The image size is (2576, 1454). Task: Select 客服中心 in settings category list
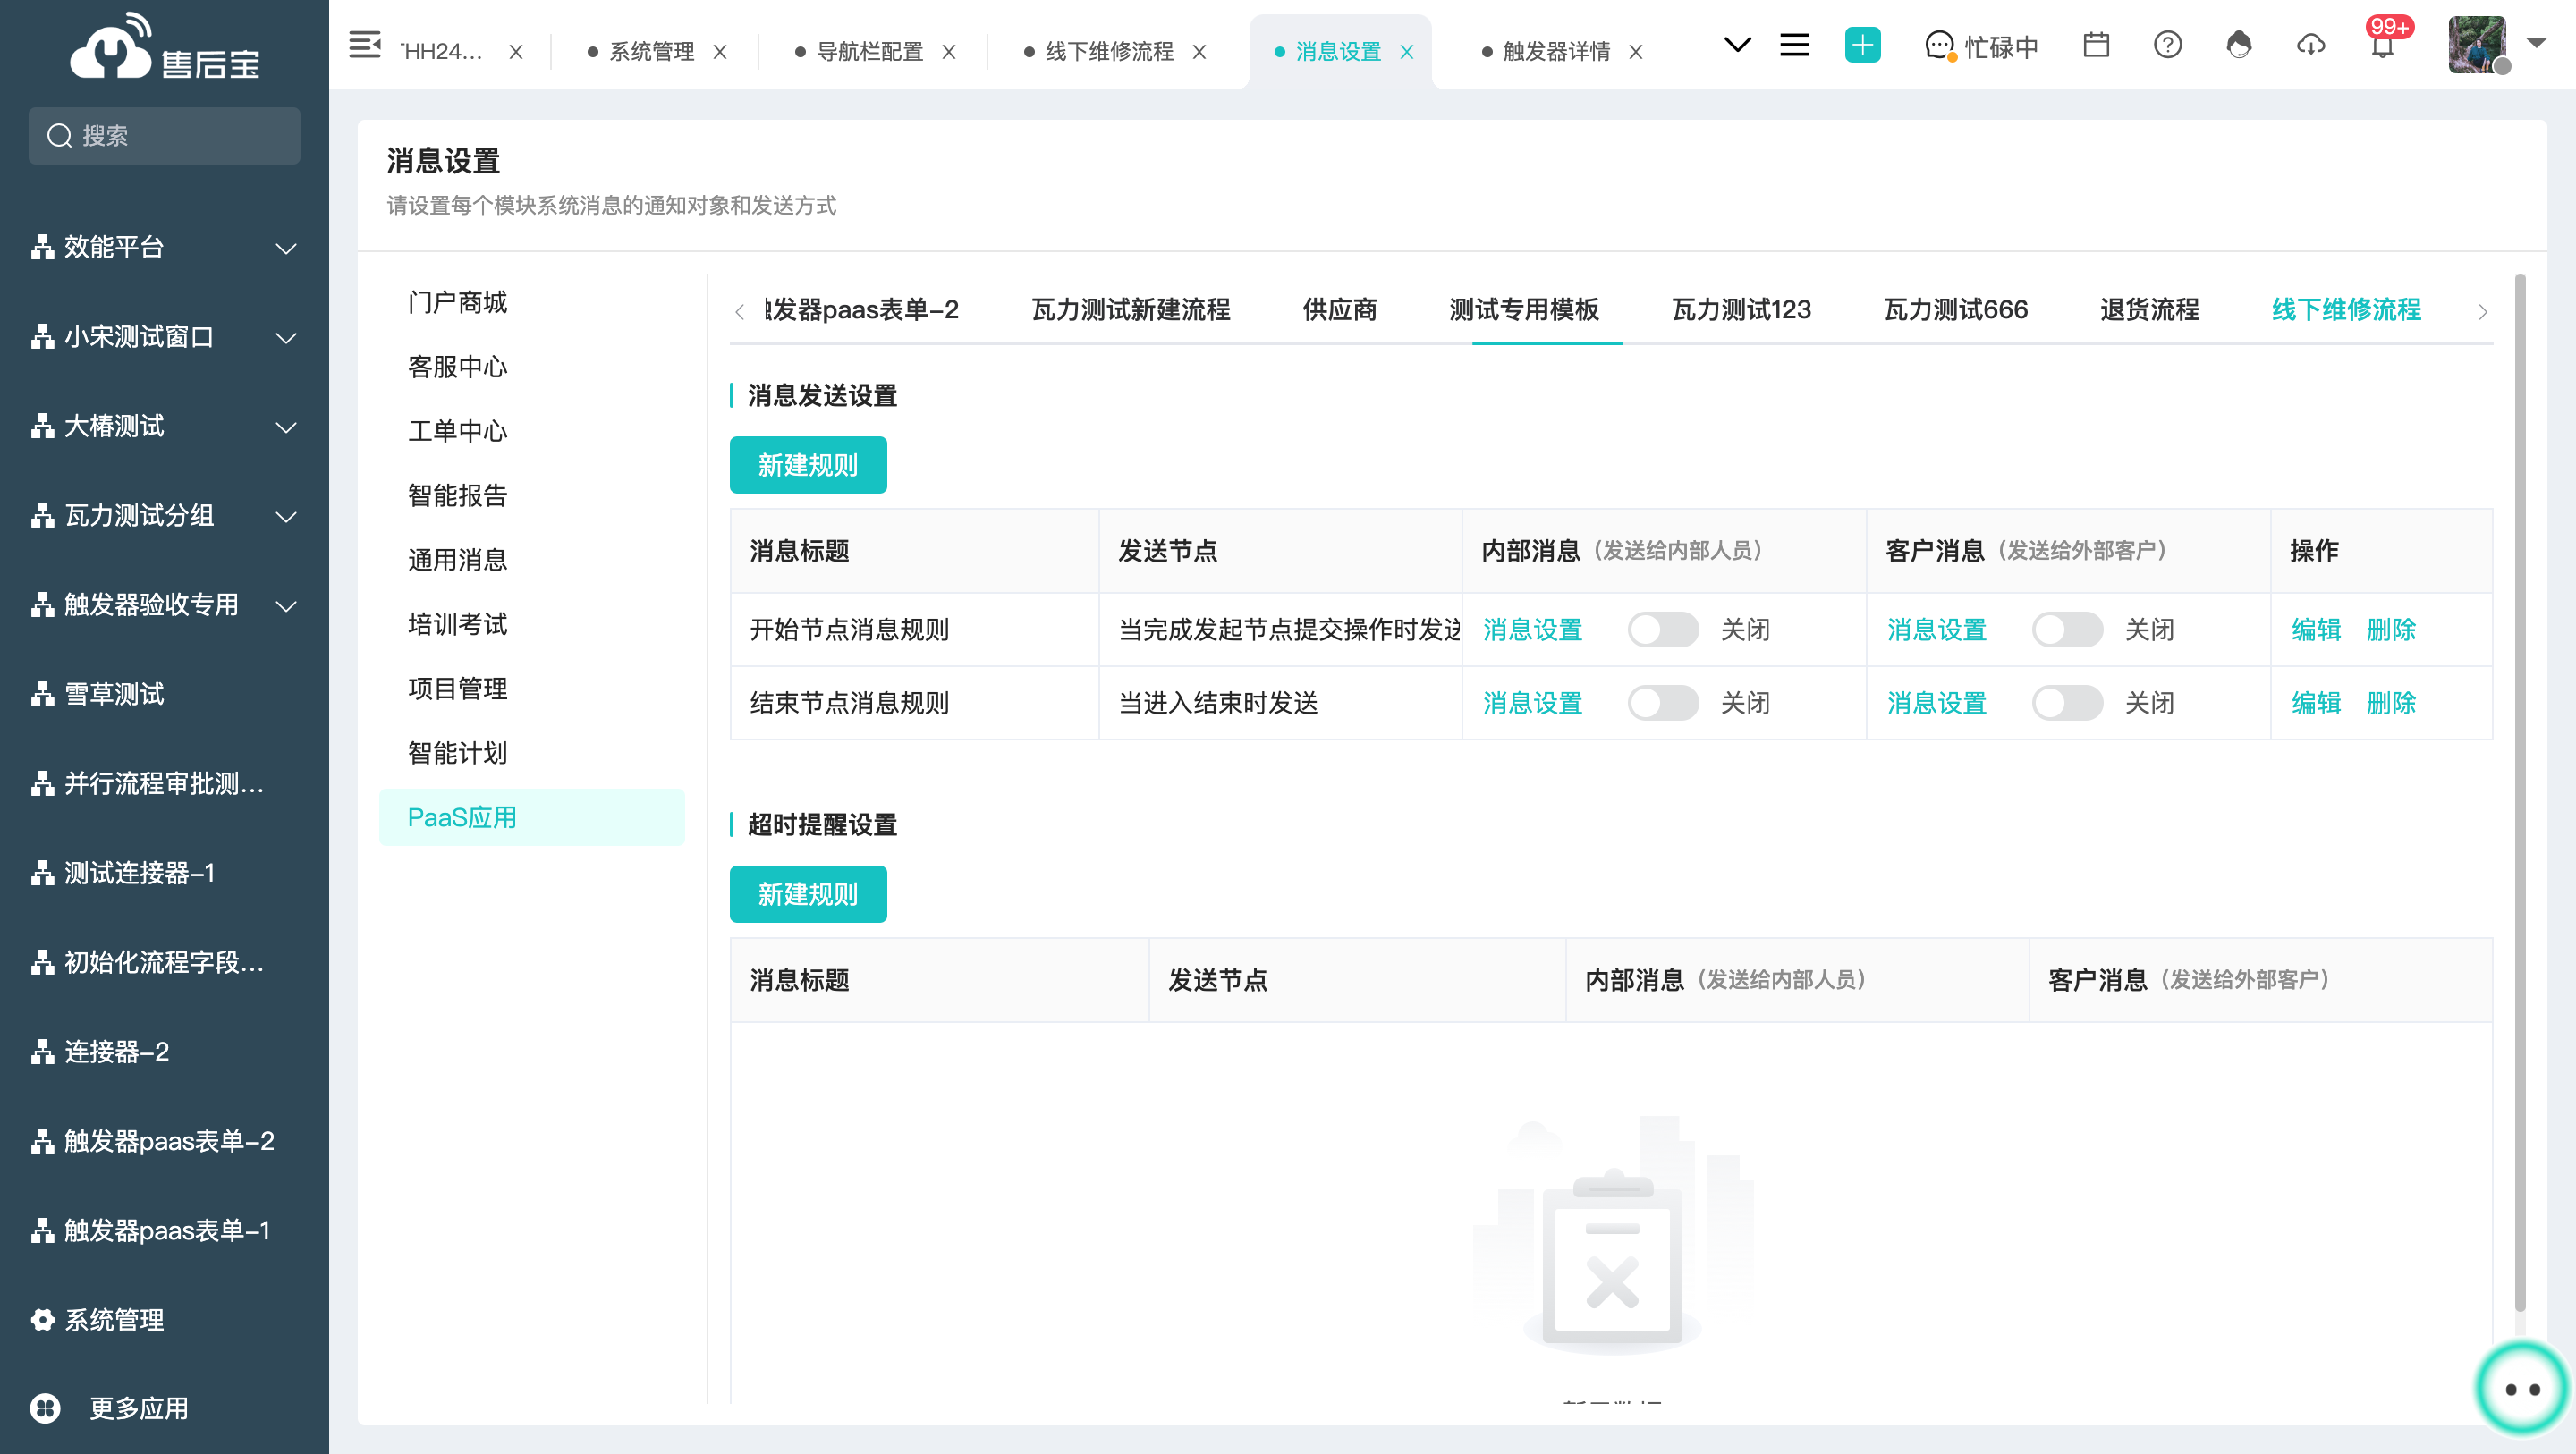tap(457, 367)
